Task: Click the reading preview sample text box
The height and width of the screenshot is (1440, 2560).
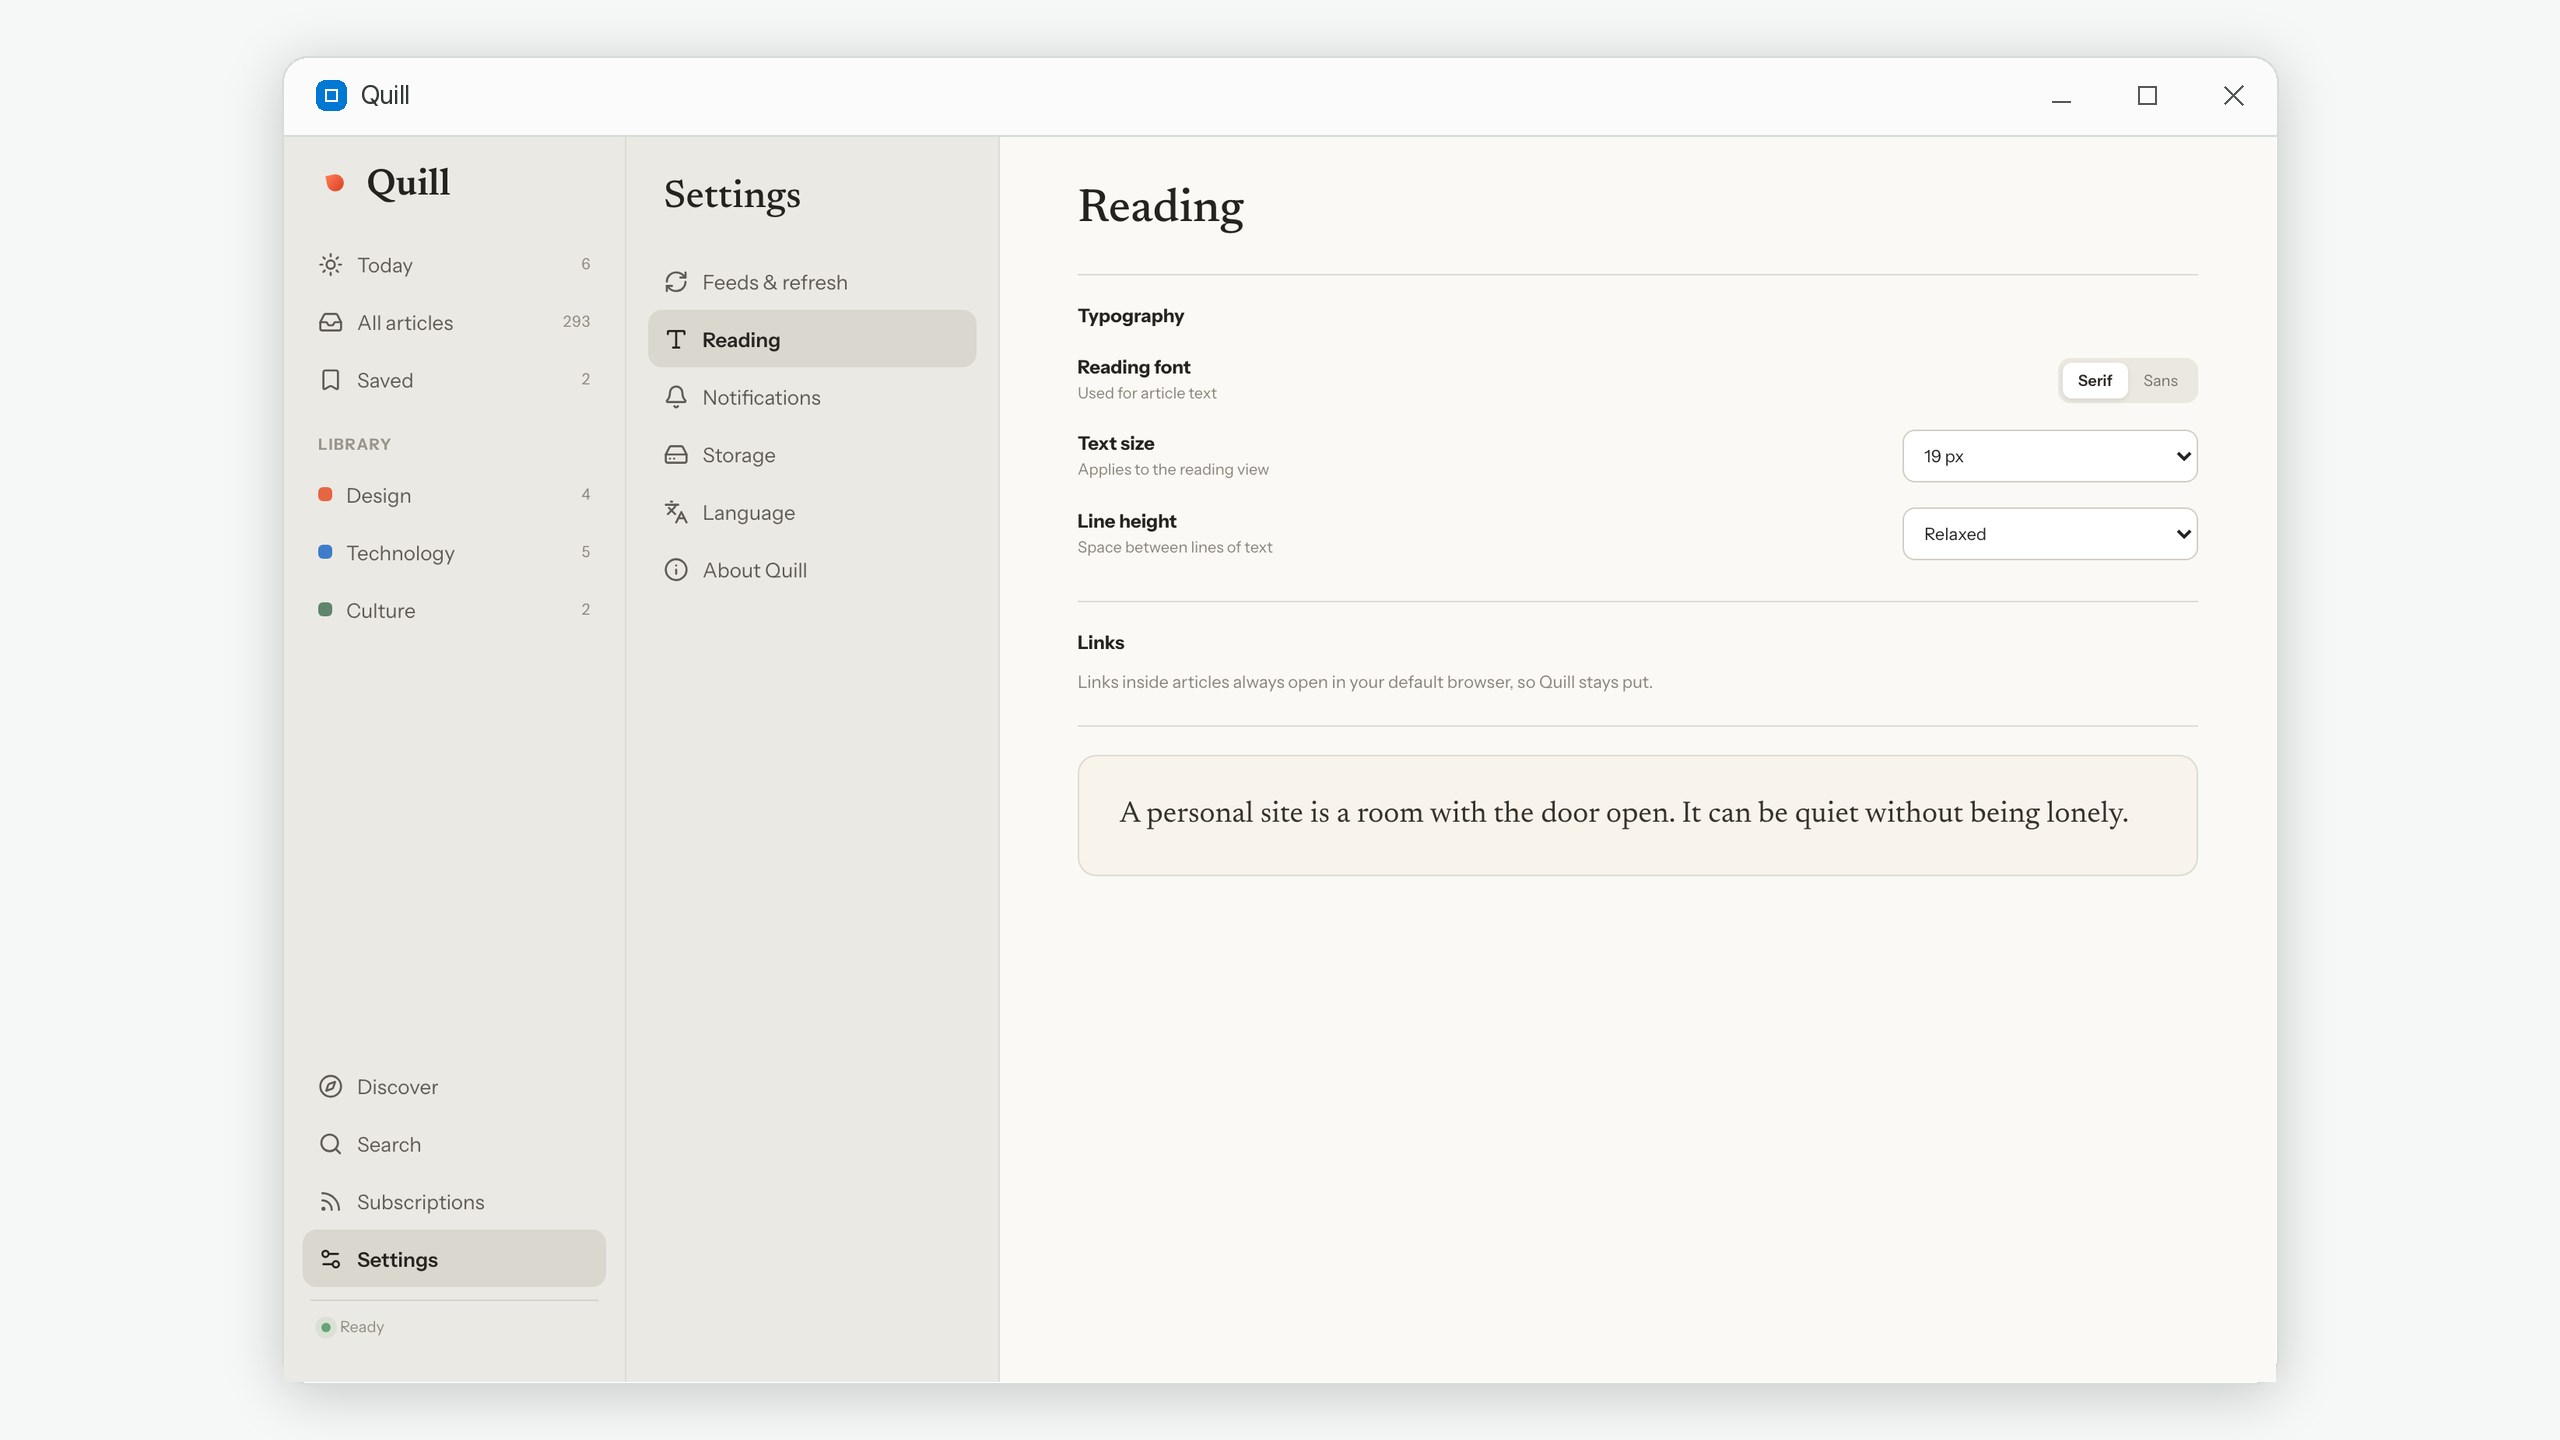Action: [1637, 815]
